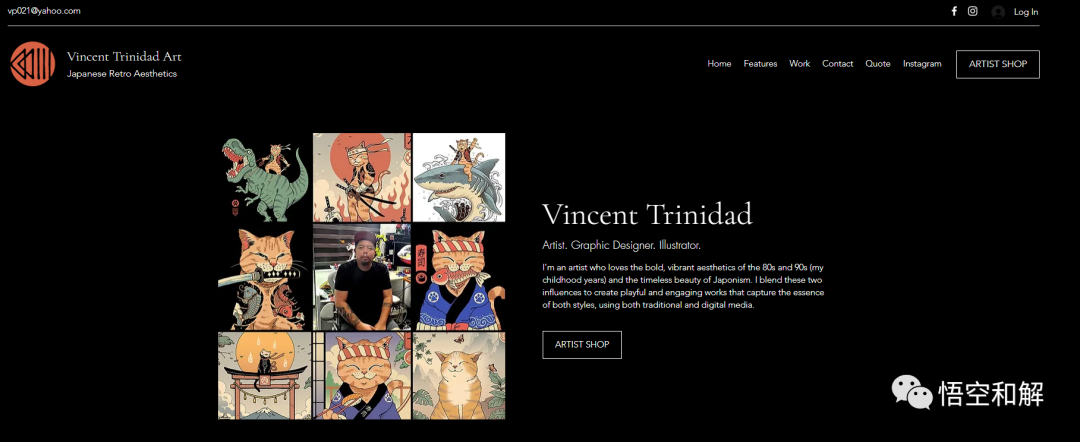Open the Instagram icon in top bar
The height and width of the screenshot is (442, 1080).
(973, 11)
